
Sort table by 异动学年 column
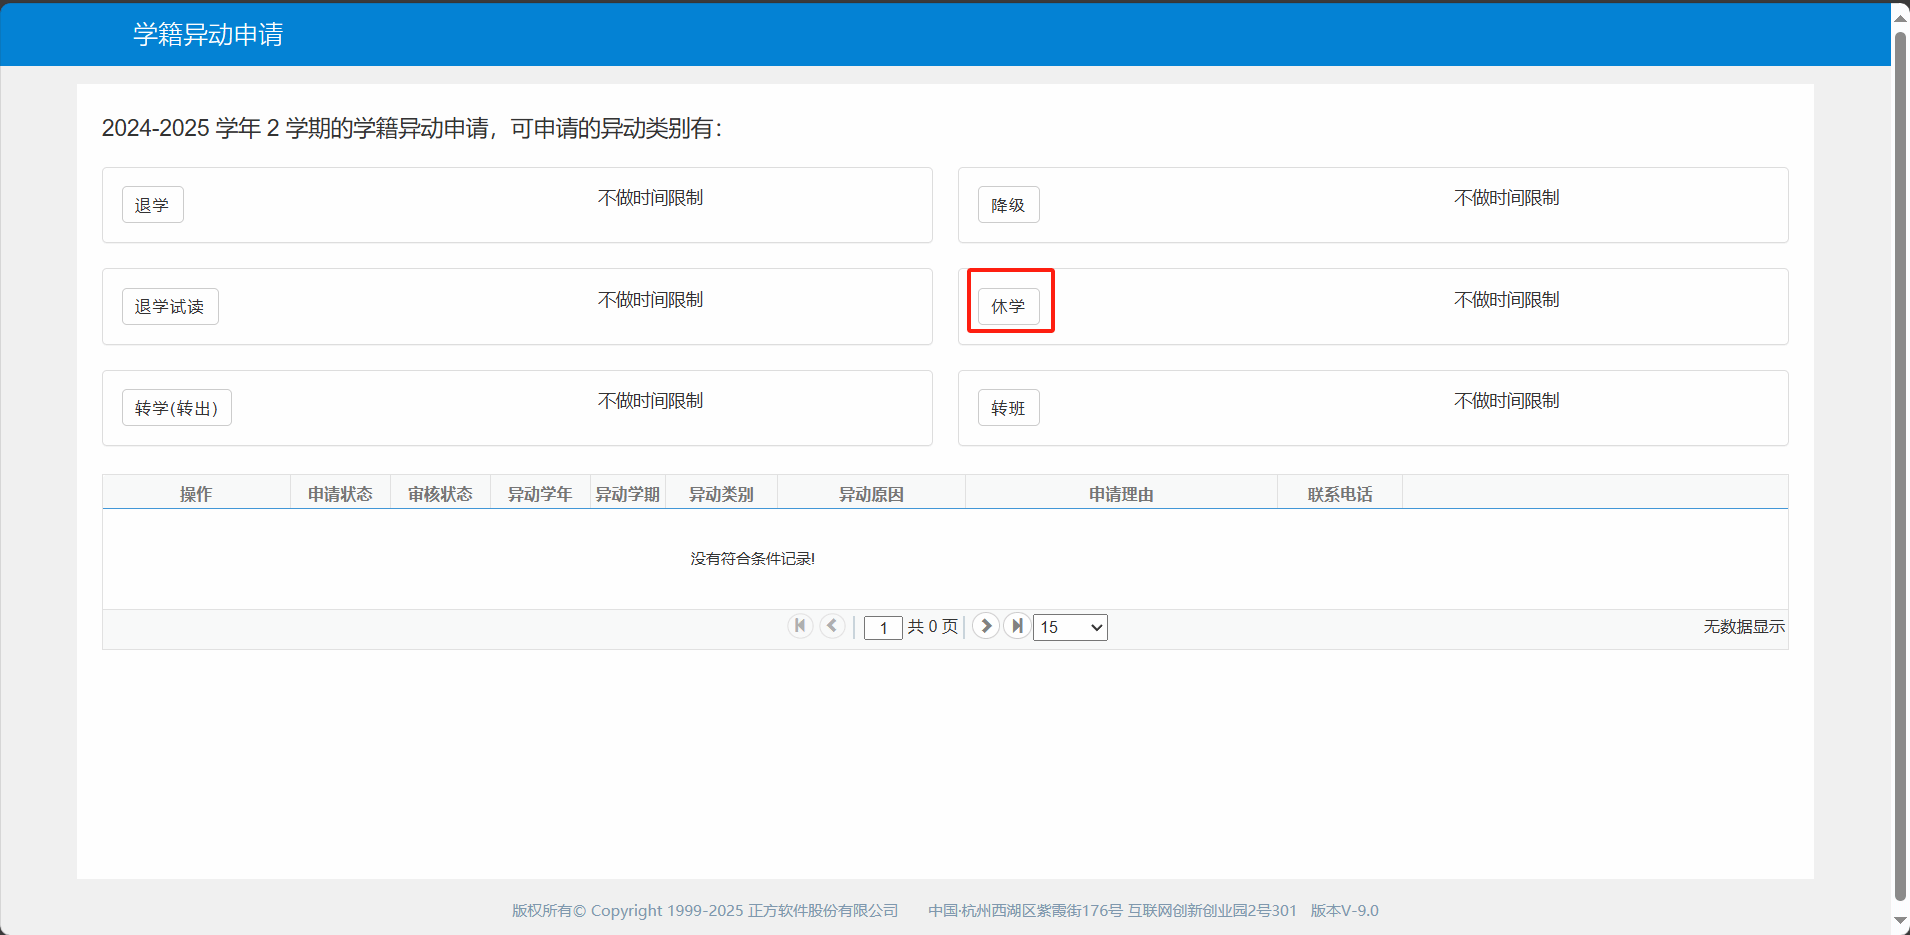540,494
